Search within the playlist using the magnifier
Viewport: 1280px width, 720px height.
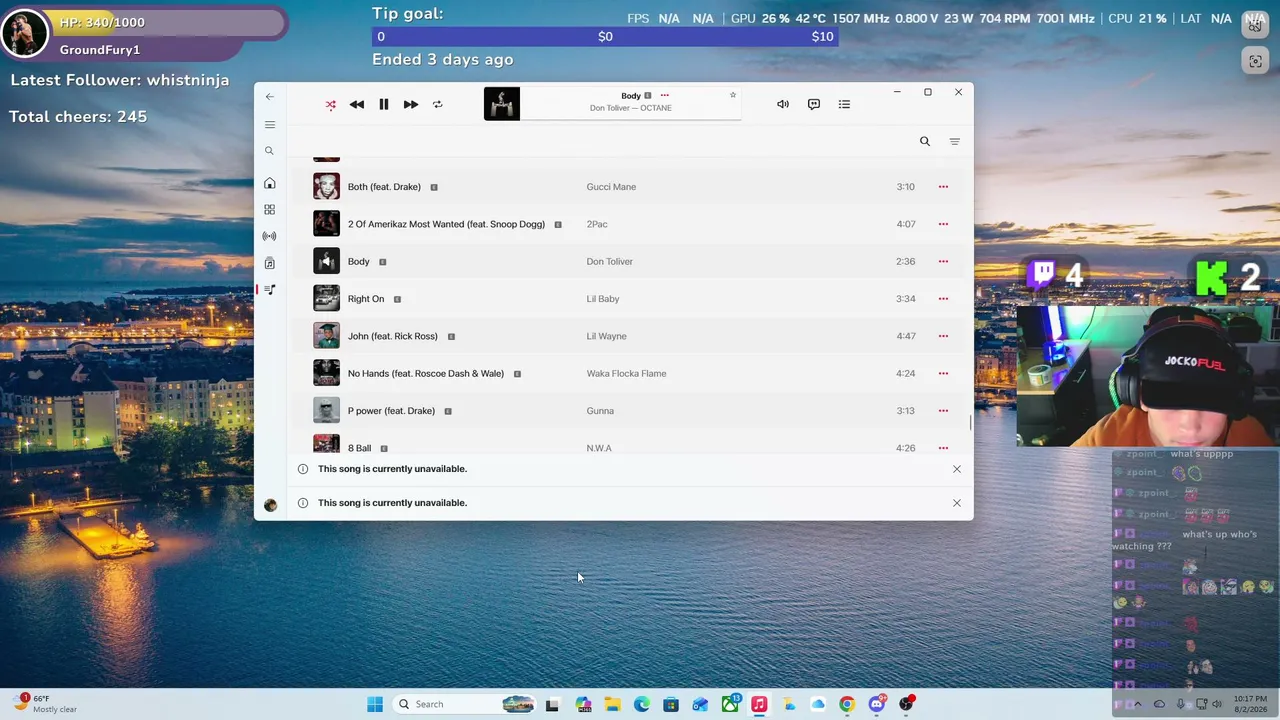point(925,142)
